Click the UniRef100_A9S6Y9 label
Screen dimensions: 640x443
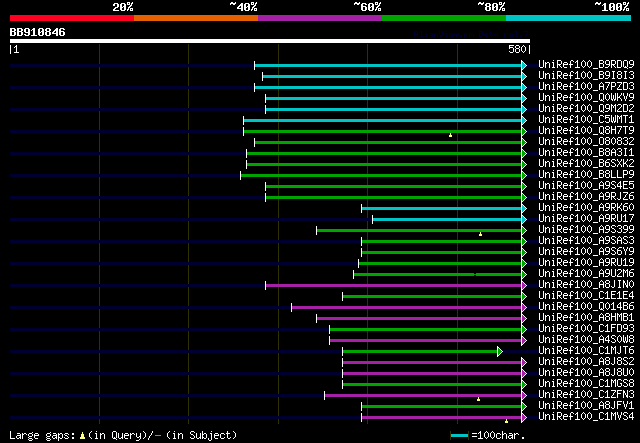pyautogui.click(x=586, y=252)
